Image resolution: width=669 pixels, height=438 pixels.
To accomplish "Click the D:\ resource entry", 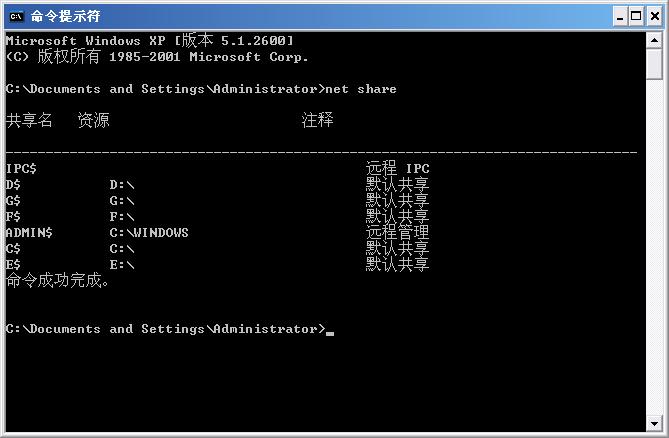I will 121,184.
